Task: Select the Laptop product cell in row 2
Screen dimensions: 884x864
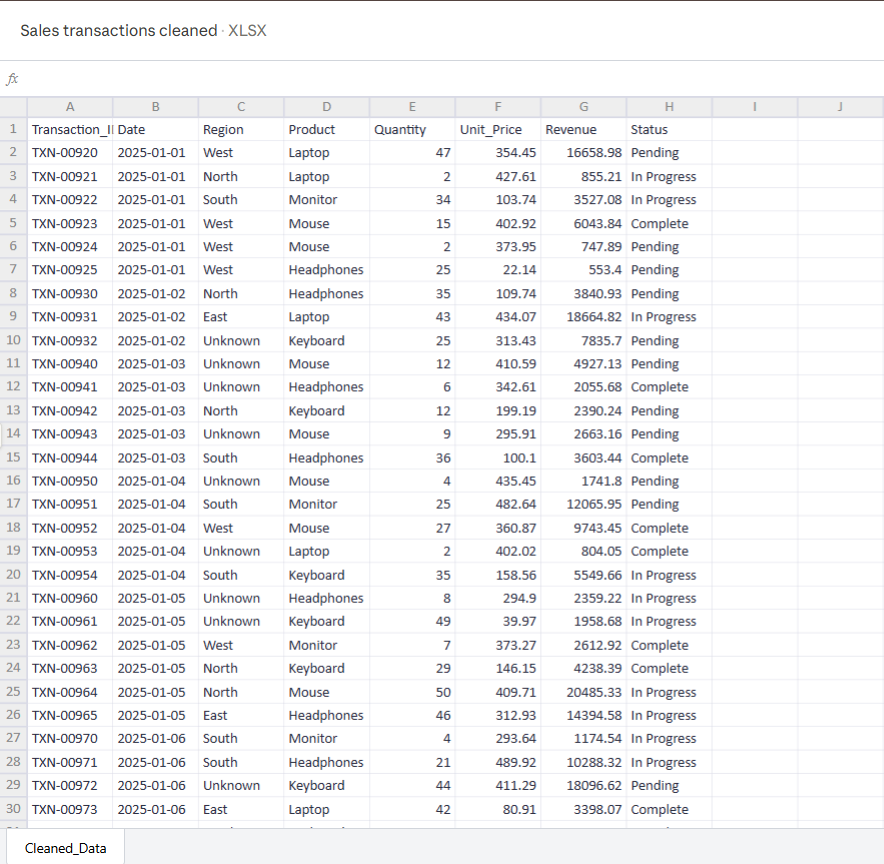Action: [326, 152]
